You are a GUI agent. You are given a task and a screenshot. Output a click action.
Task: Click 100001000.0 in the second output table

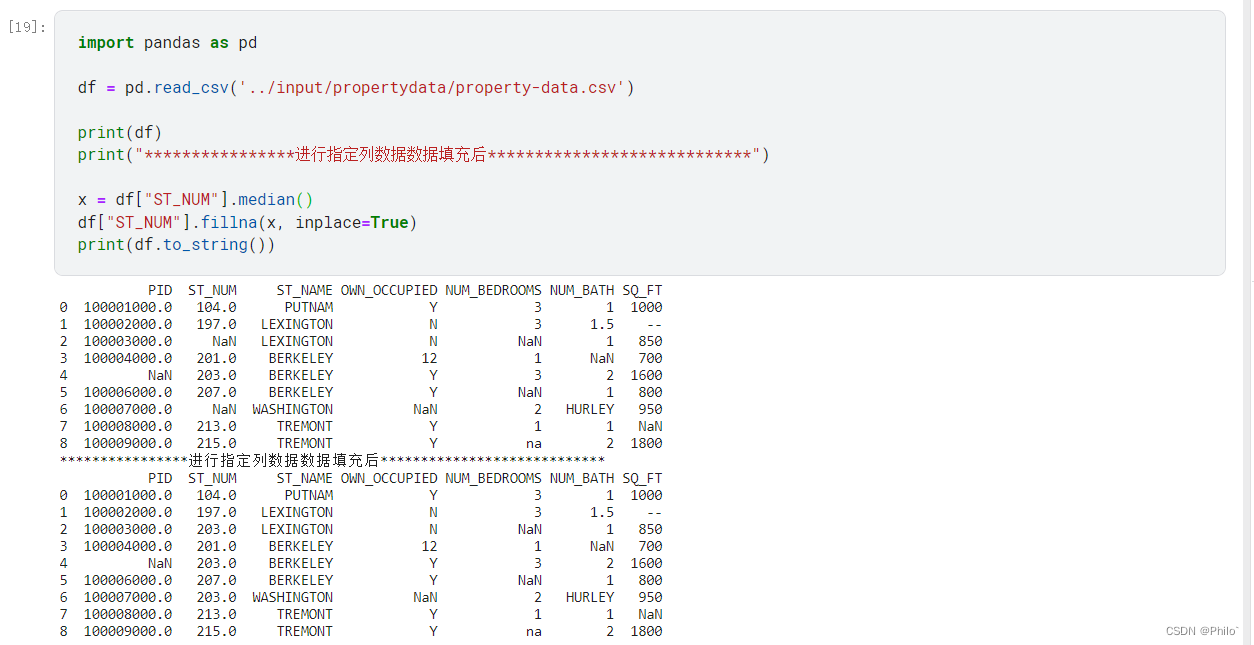(x=128, y=495)
